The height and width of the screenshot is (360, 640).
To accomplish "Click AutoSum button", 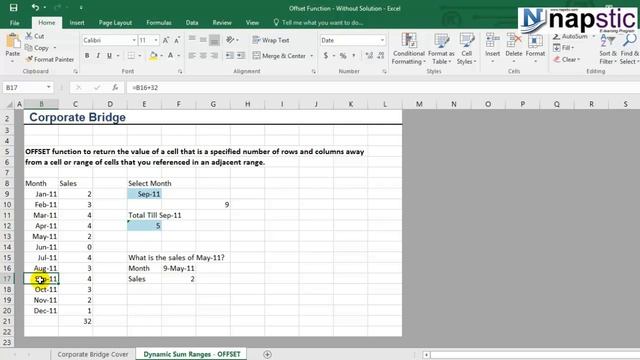I will point(570,36).
